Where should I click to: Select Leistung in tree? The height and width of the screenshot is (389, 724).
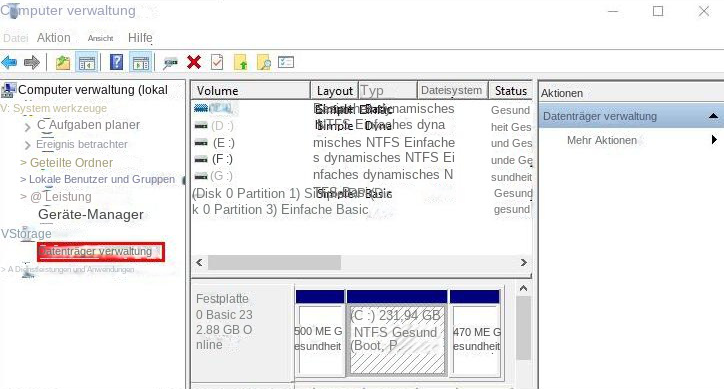[x=61, y=197]
